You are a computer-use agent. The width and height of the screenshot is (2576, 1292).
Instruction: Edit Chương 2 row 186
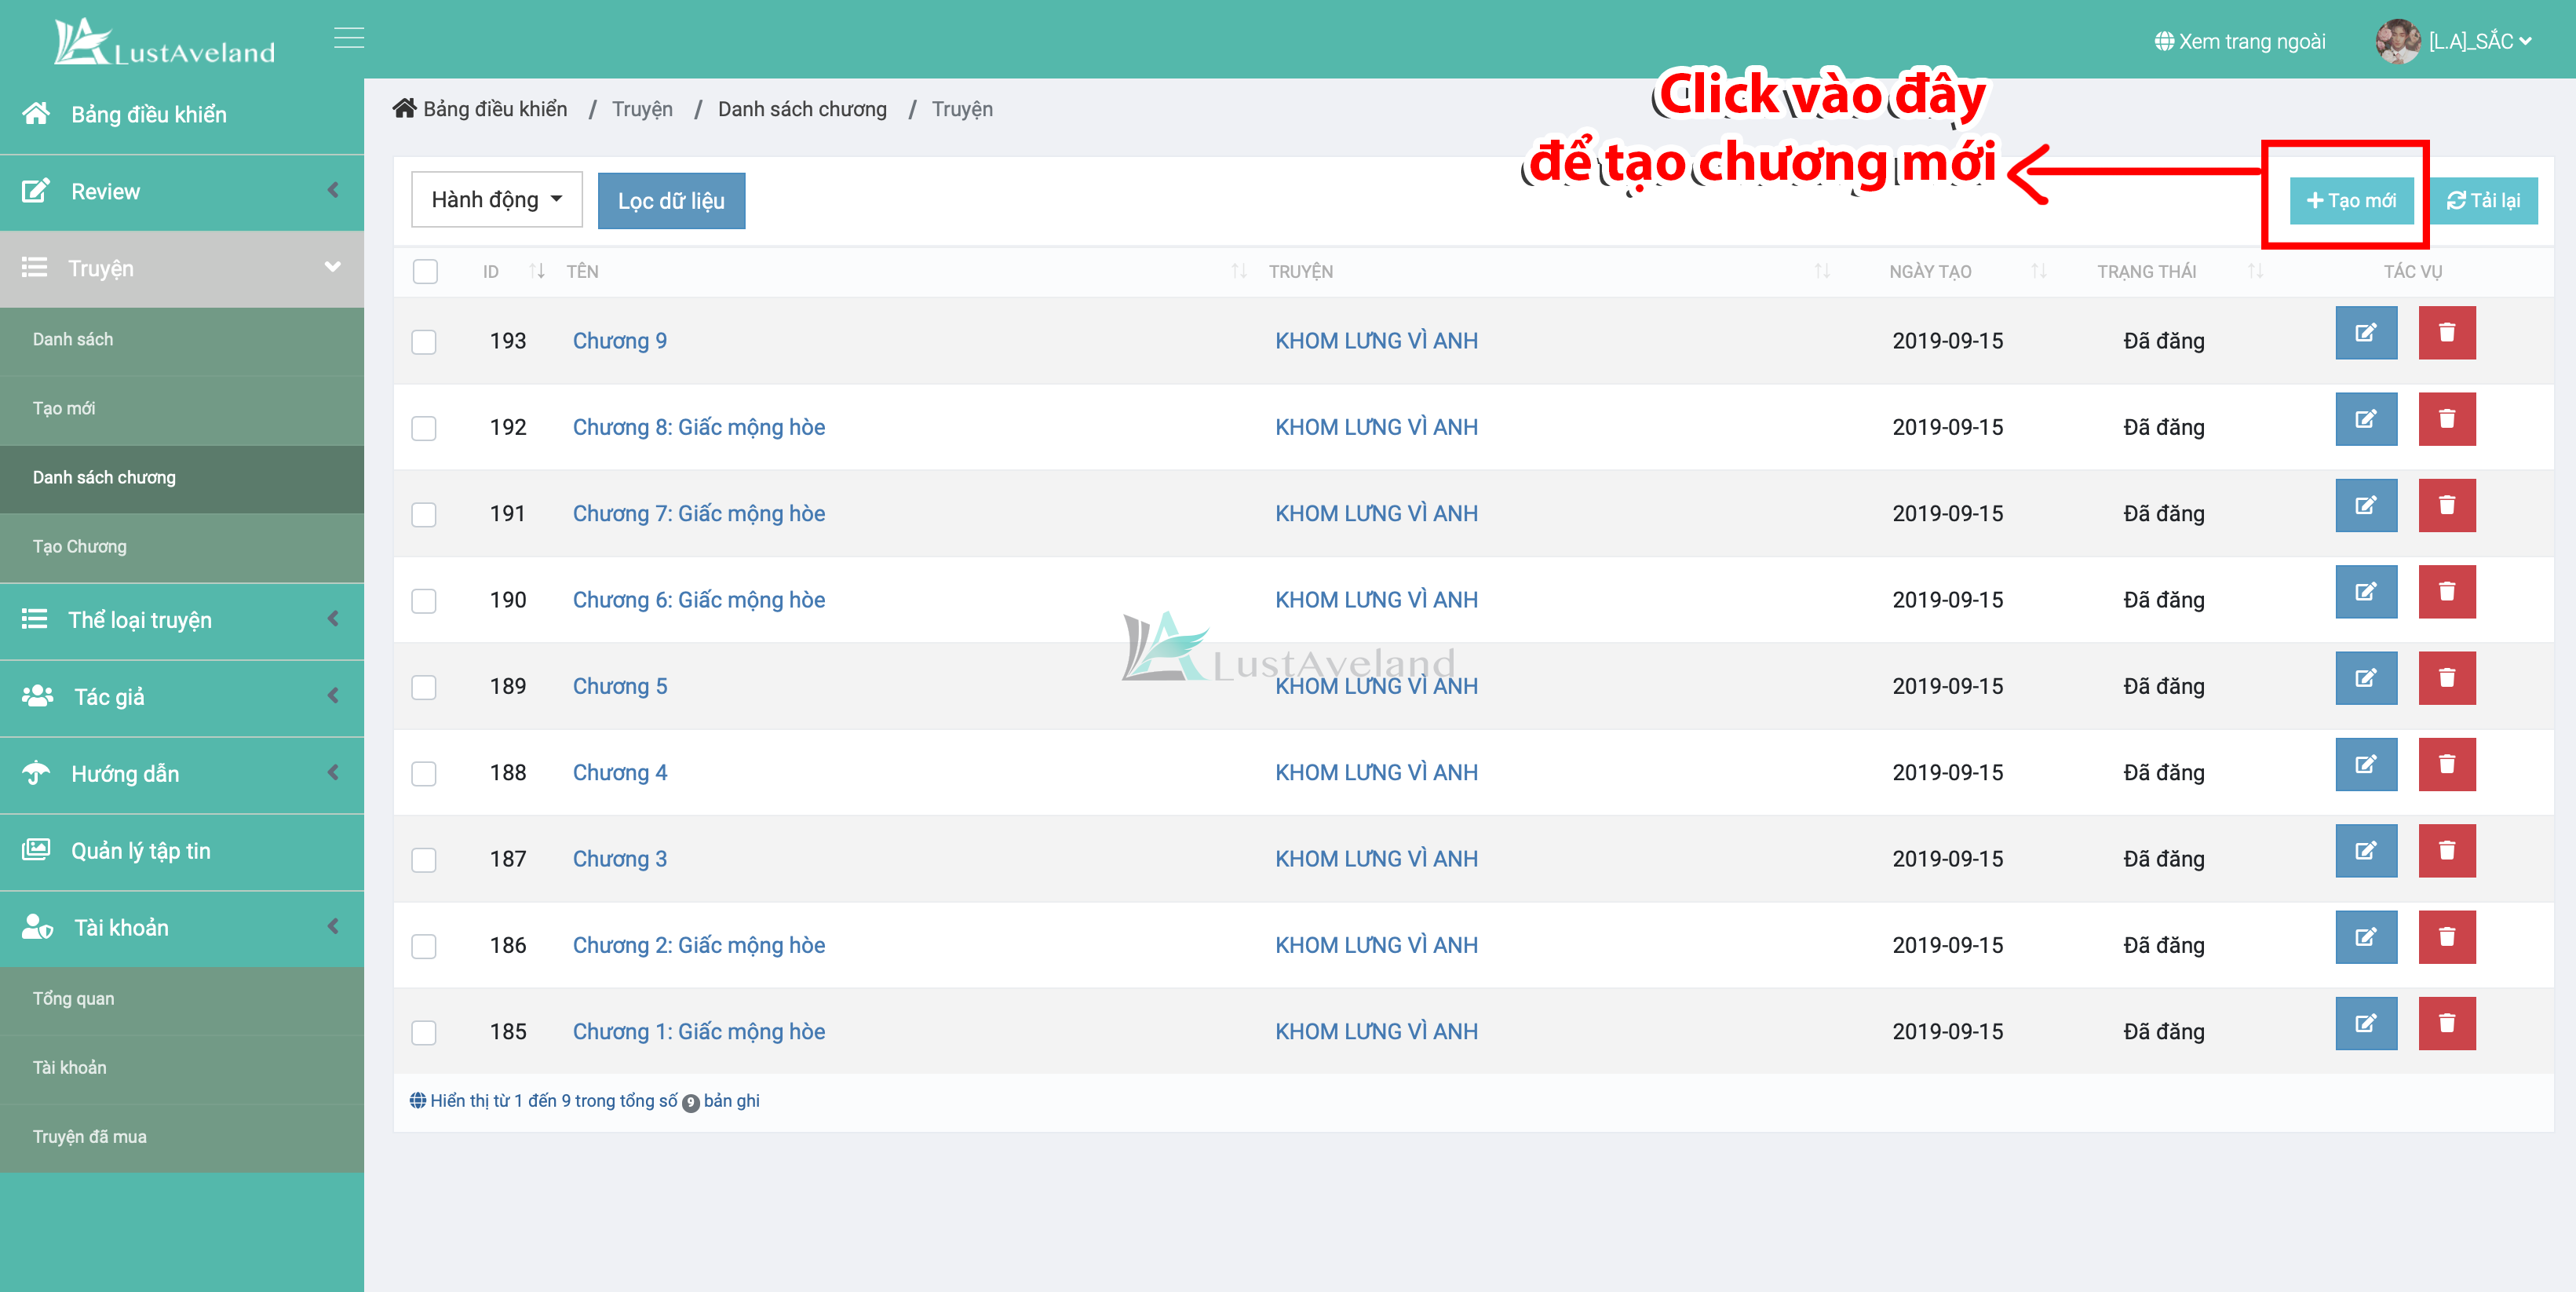click(2366, 937)
